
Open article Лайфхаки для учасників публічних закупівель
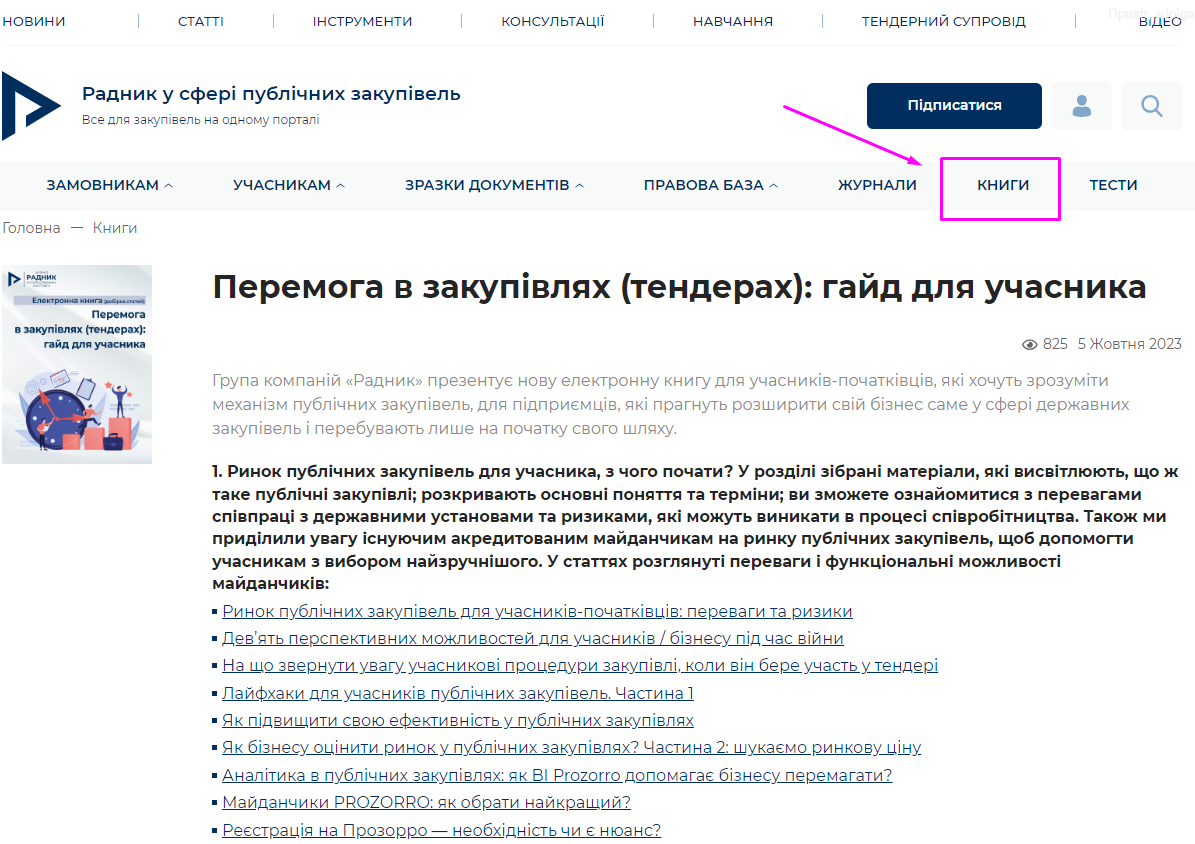click(457, 693)
